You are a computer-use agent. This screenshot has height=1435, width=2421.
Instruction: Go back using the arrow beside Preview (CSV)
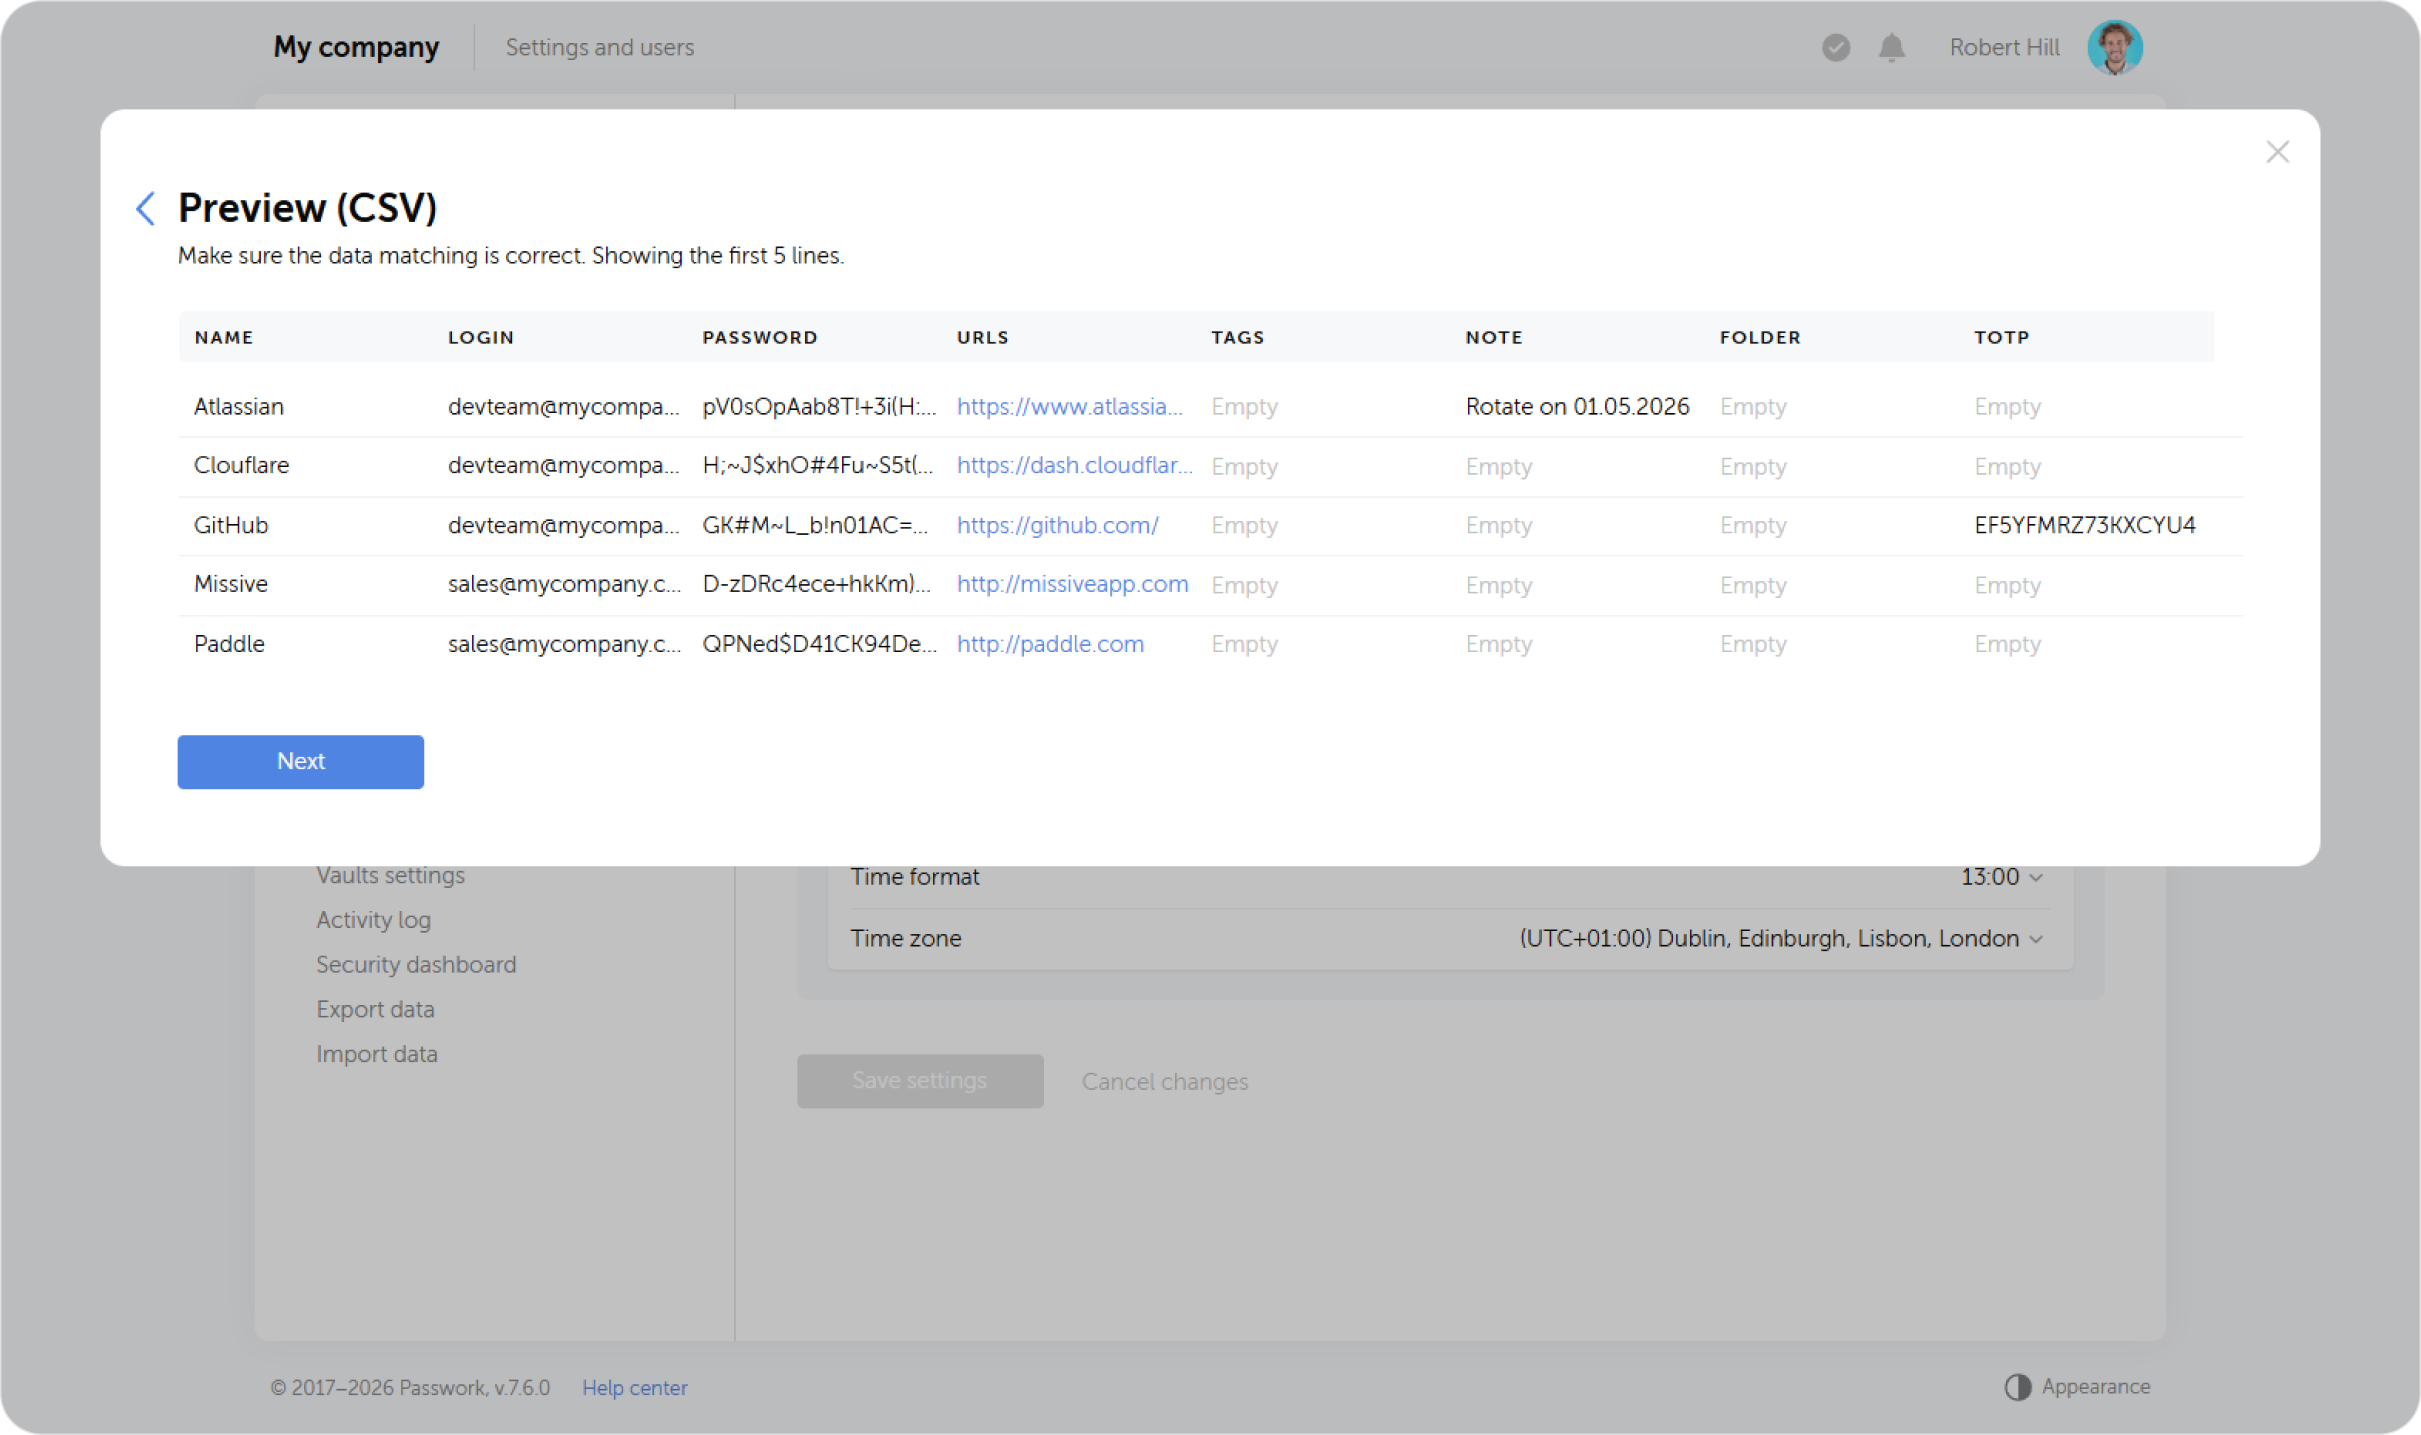(146, 208)
